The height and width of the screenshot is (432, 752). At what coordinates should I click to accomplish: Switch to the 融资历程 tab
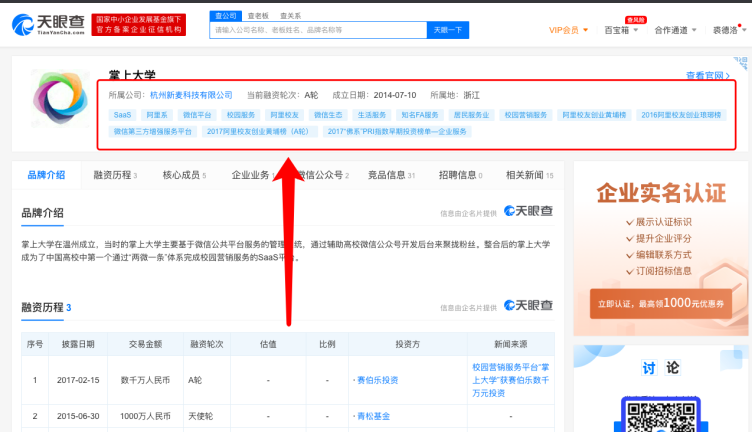point(115,175)
